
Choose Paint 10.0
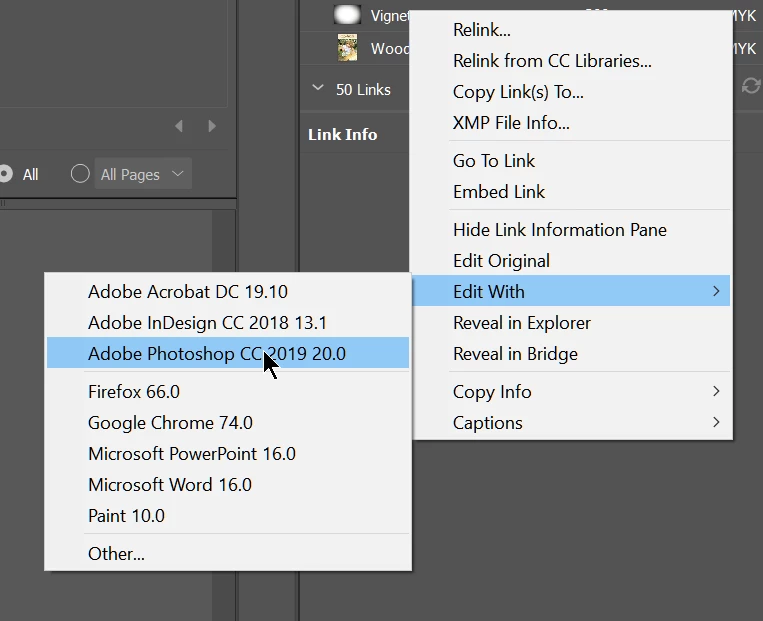click(228, 516)
